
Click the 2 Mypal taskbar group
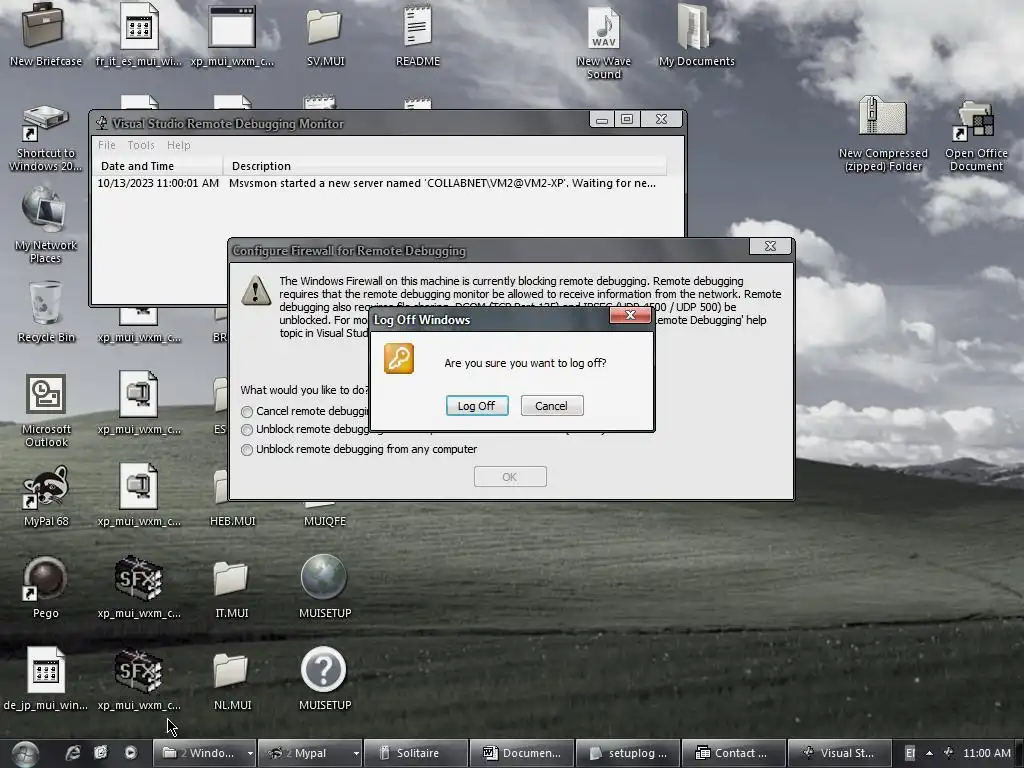(x=304, y=753)
